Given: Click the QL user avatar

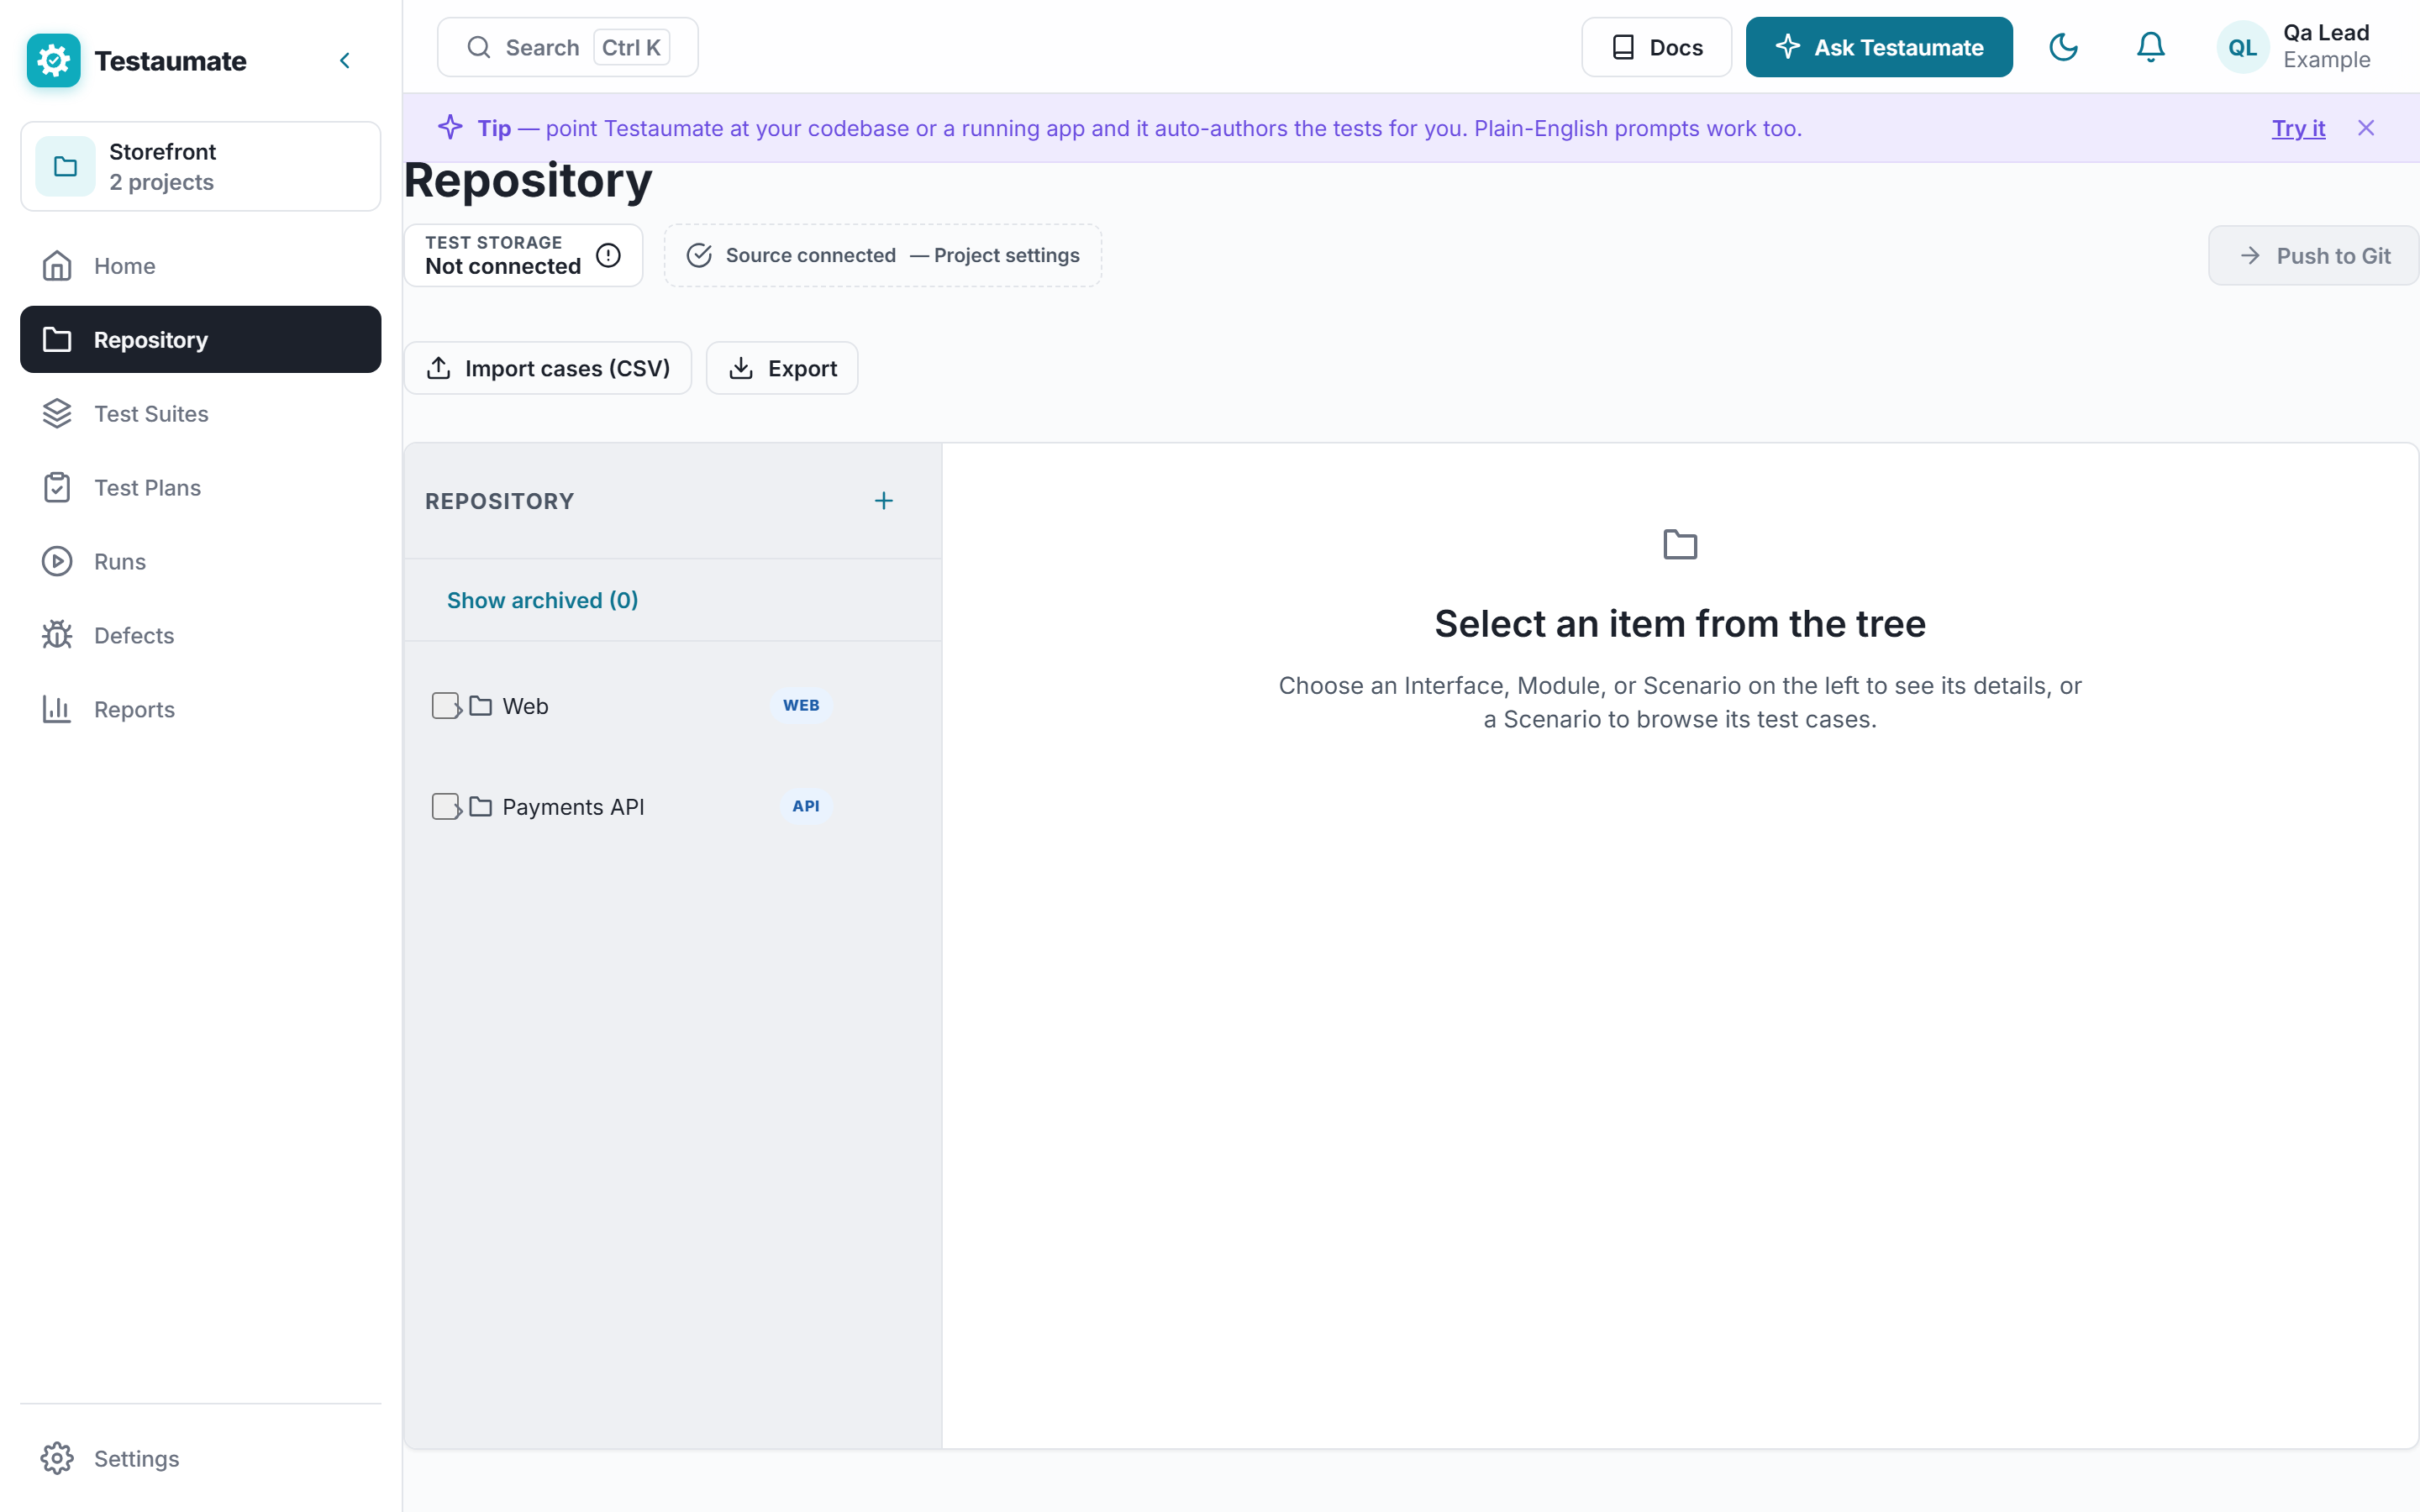Looking at the screenshot, I should [2242, 47].
